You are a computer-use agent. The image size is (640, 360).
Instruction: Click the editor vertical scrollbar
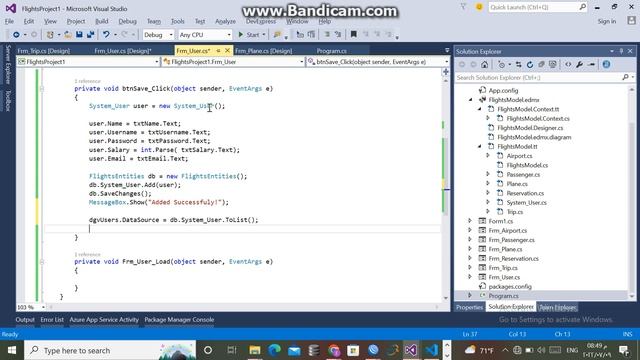point(446,188)
